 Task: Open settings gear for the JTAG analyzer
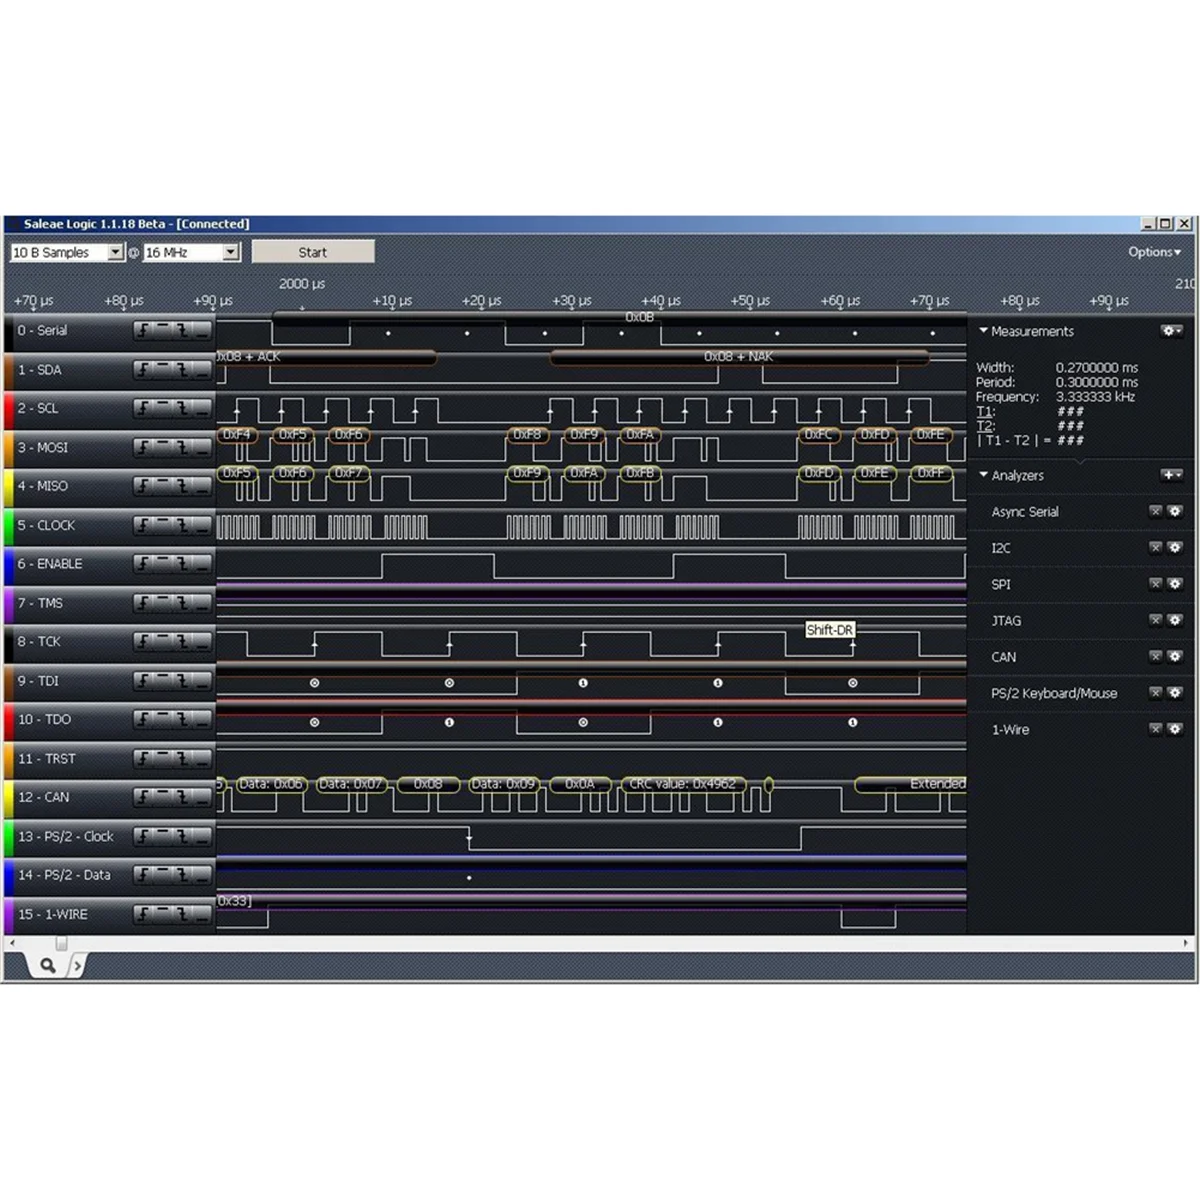[x=1175, y=620]
